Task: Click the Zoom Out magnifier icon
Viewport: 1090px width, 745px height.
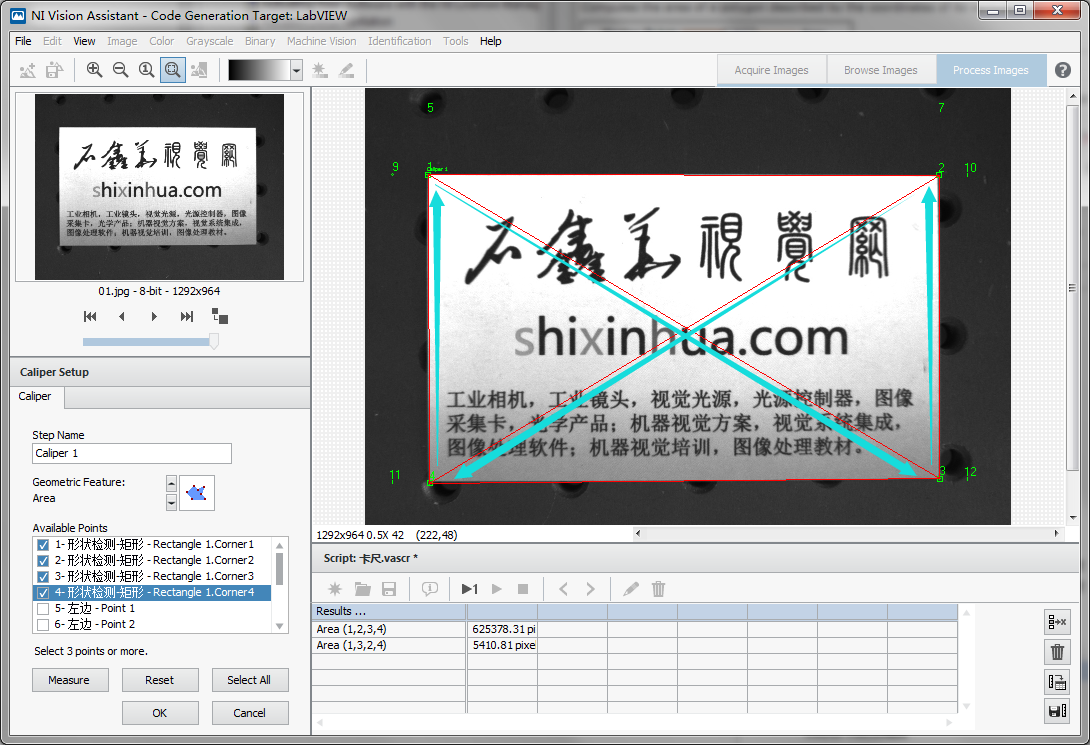Action: pos(120,69)
